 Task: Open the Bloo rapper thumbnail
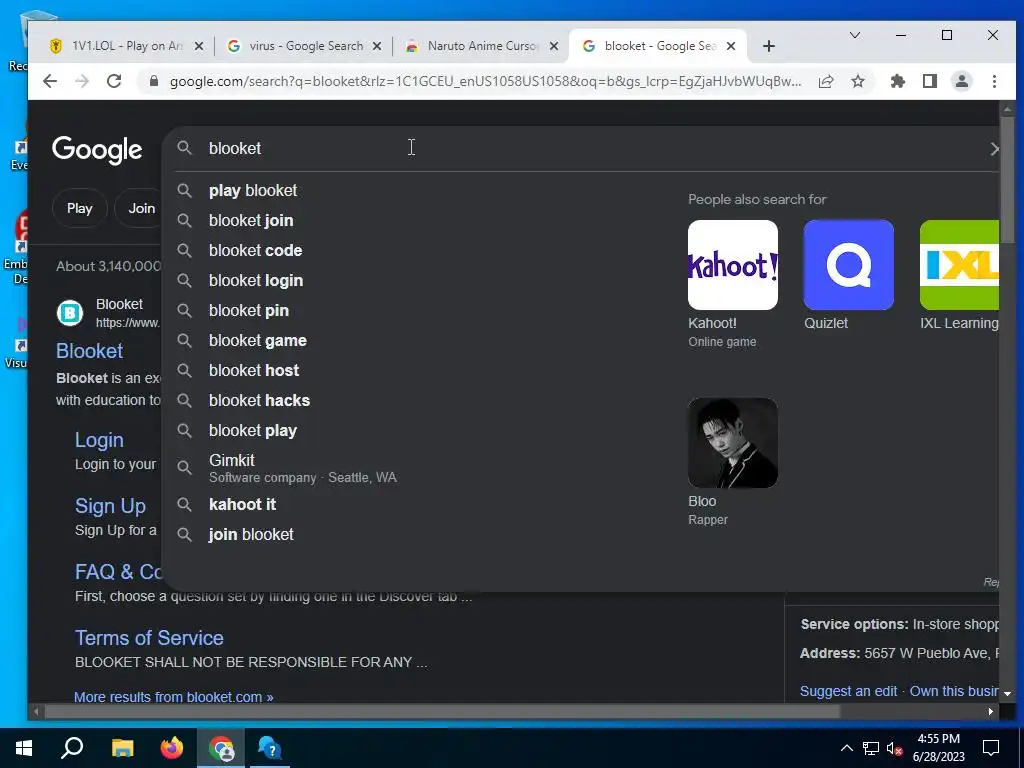(x=733, y=443)
